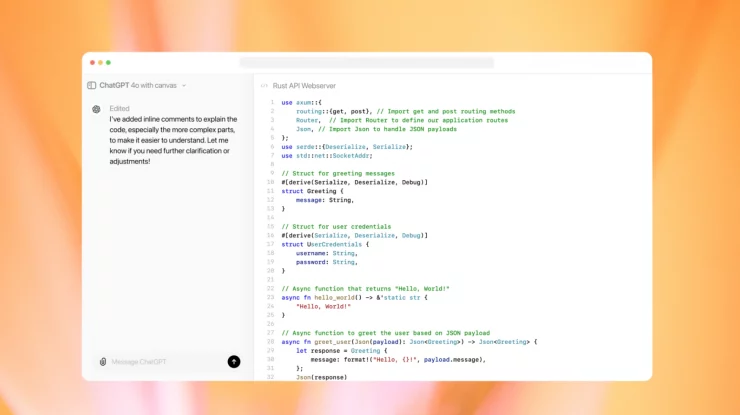Screen dimensions: 740x415
Task: Click the 'Json(response)' line
Action: [x=321, y=377]
